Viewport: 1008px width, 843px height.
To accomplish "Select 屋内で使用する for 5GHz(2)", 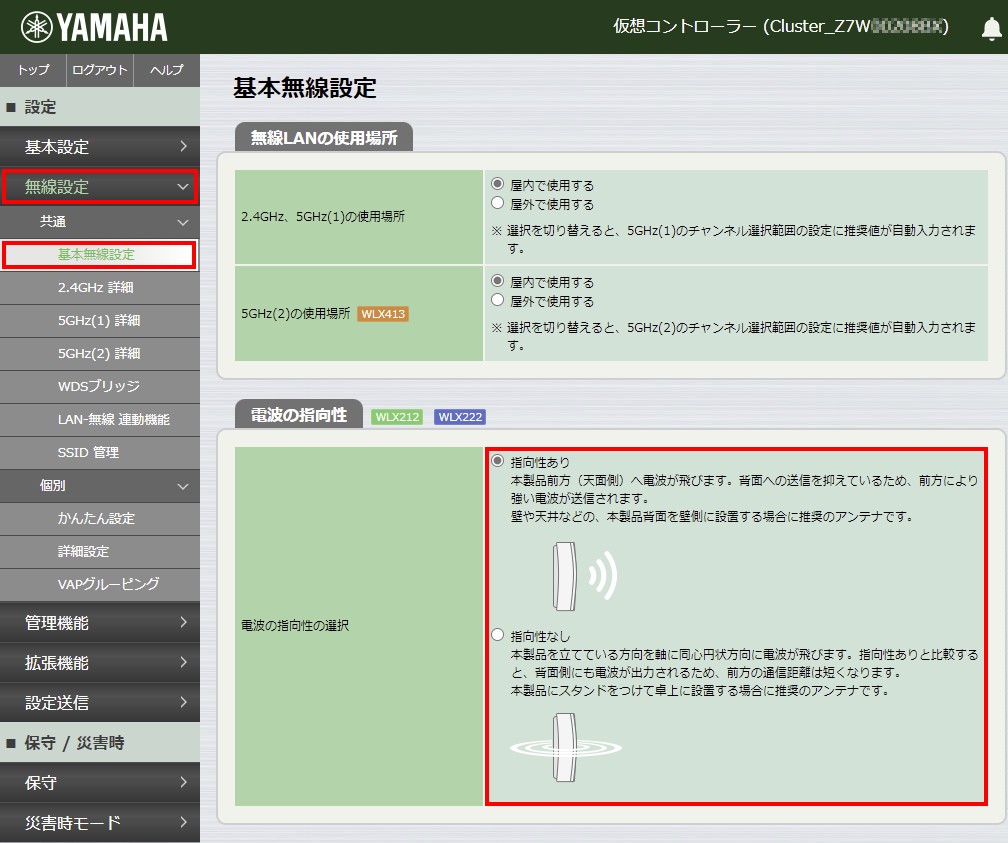I will click(x=498, y=282).
